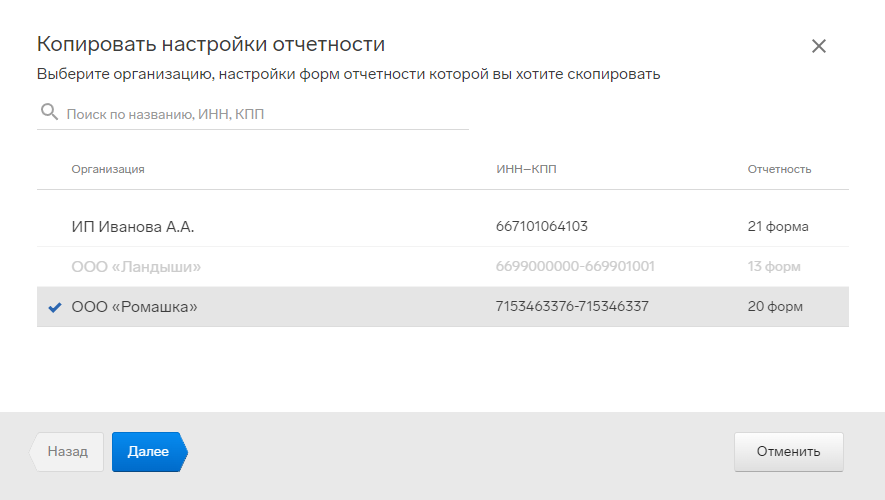885x500 pixels.
Task: Click the Отчетность column header
Action: (779, 169)
